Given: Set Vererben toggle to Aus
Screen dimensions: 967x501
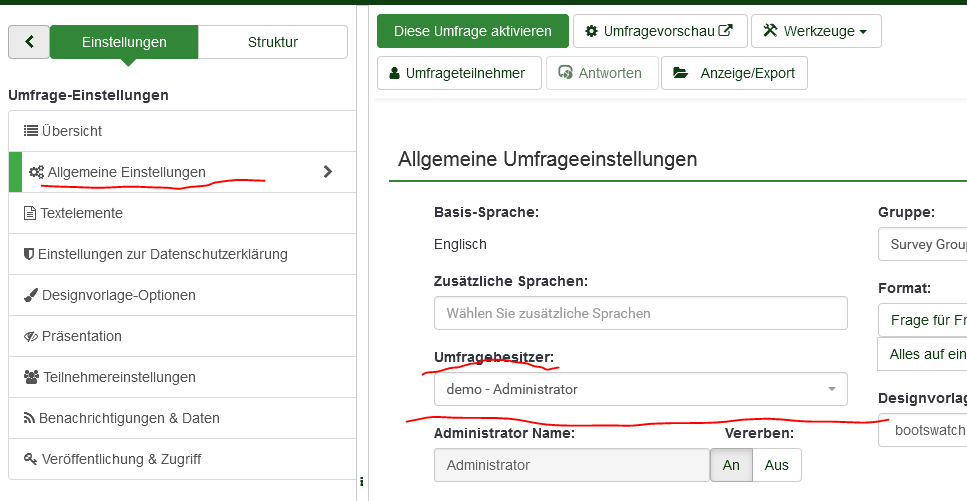Looking at the screenshot, I should click(x=776, y=465).
